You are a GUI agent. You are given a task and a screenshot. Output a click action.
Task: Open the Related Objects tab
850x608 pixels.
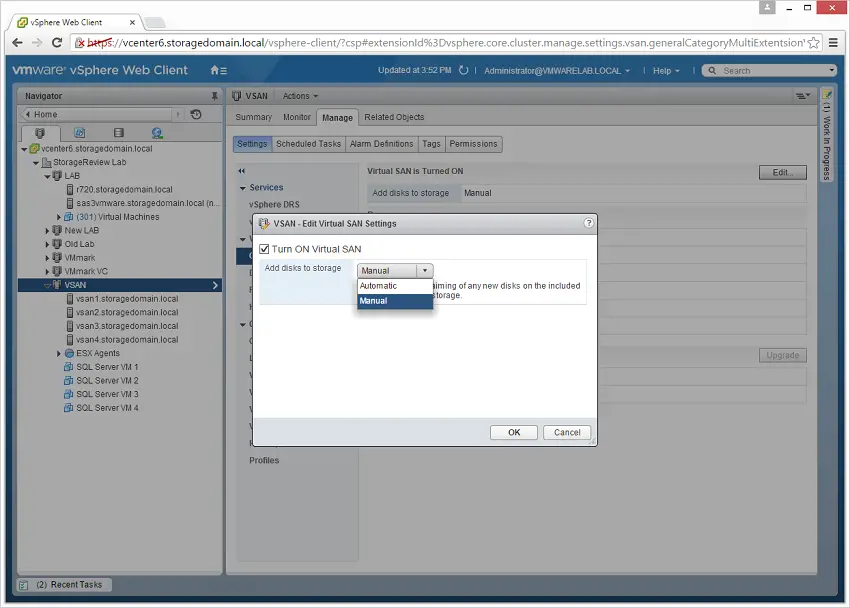pos(394,117)
